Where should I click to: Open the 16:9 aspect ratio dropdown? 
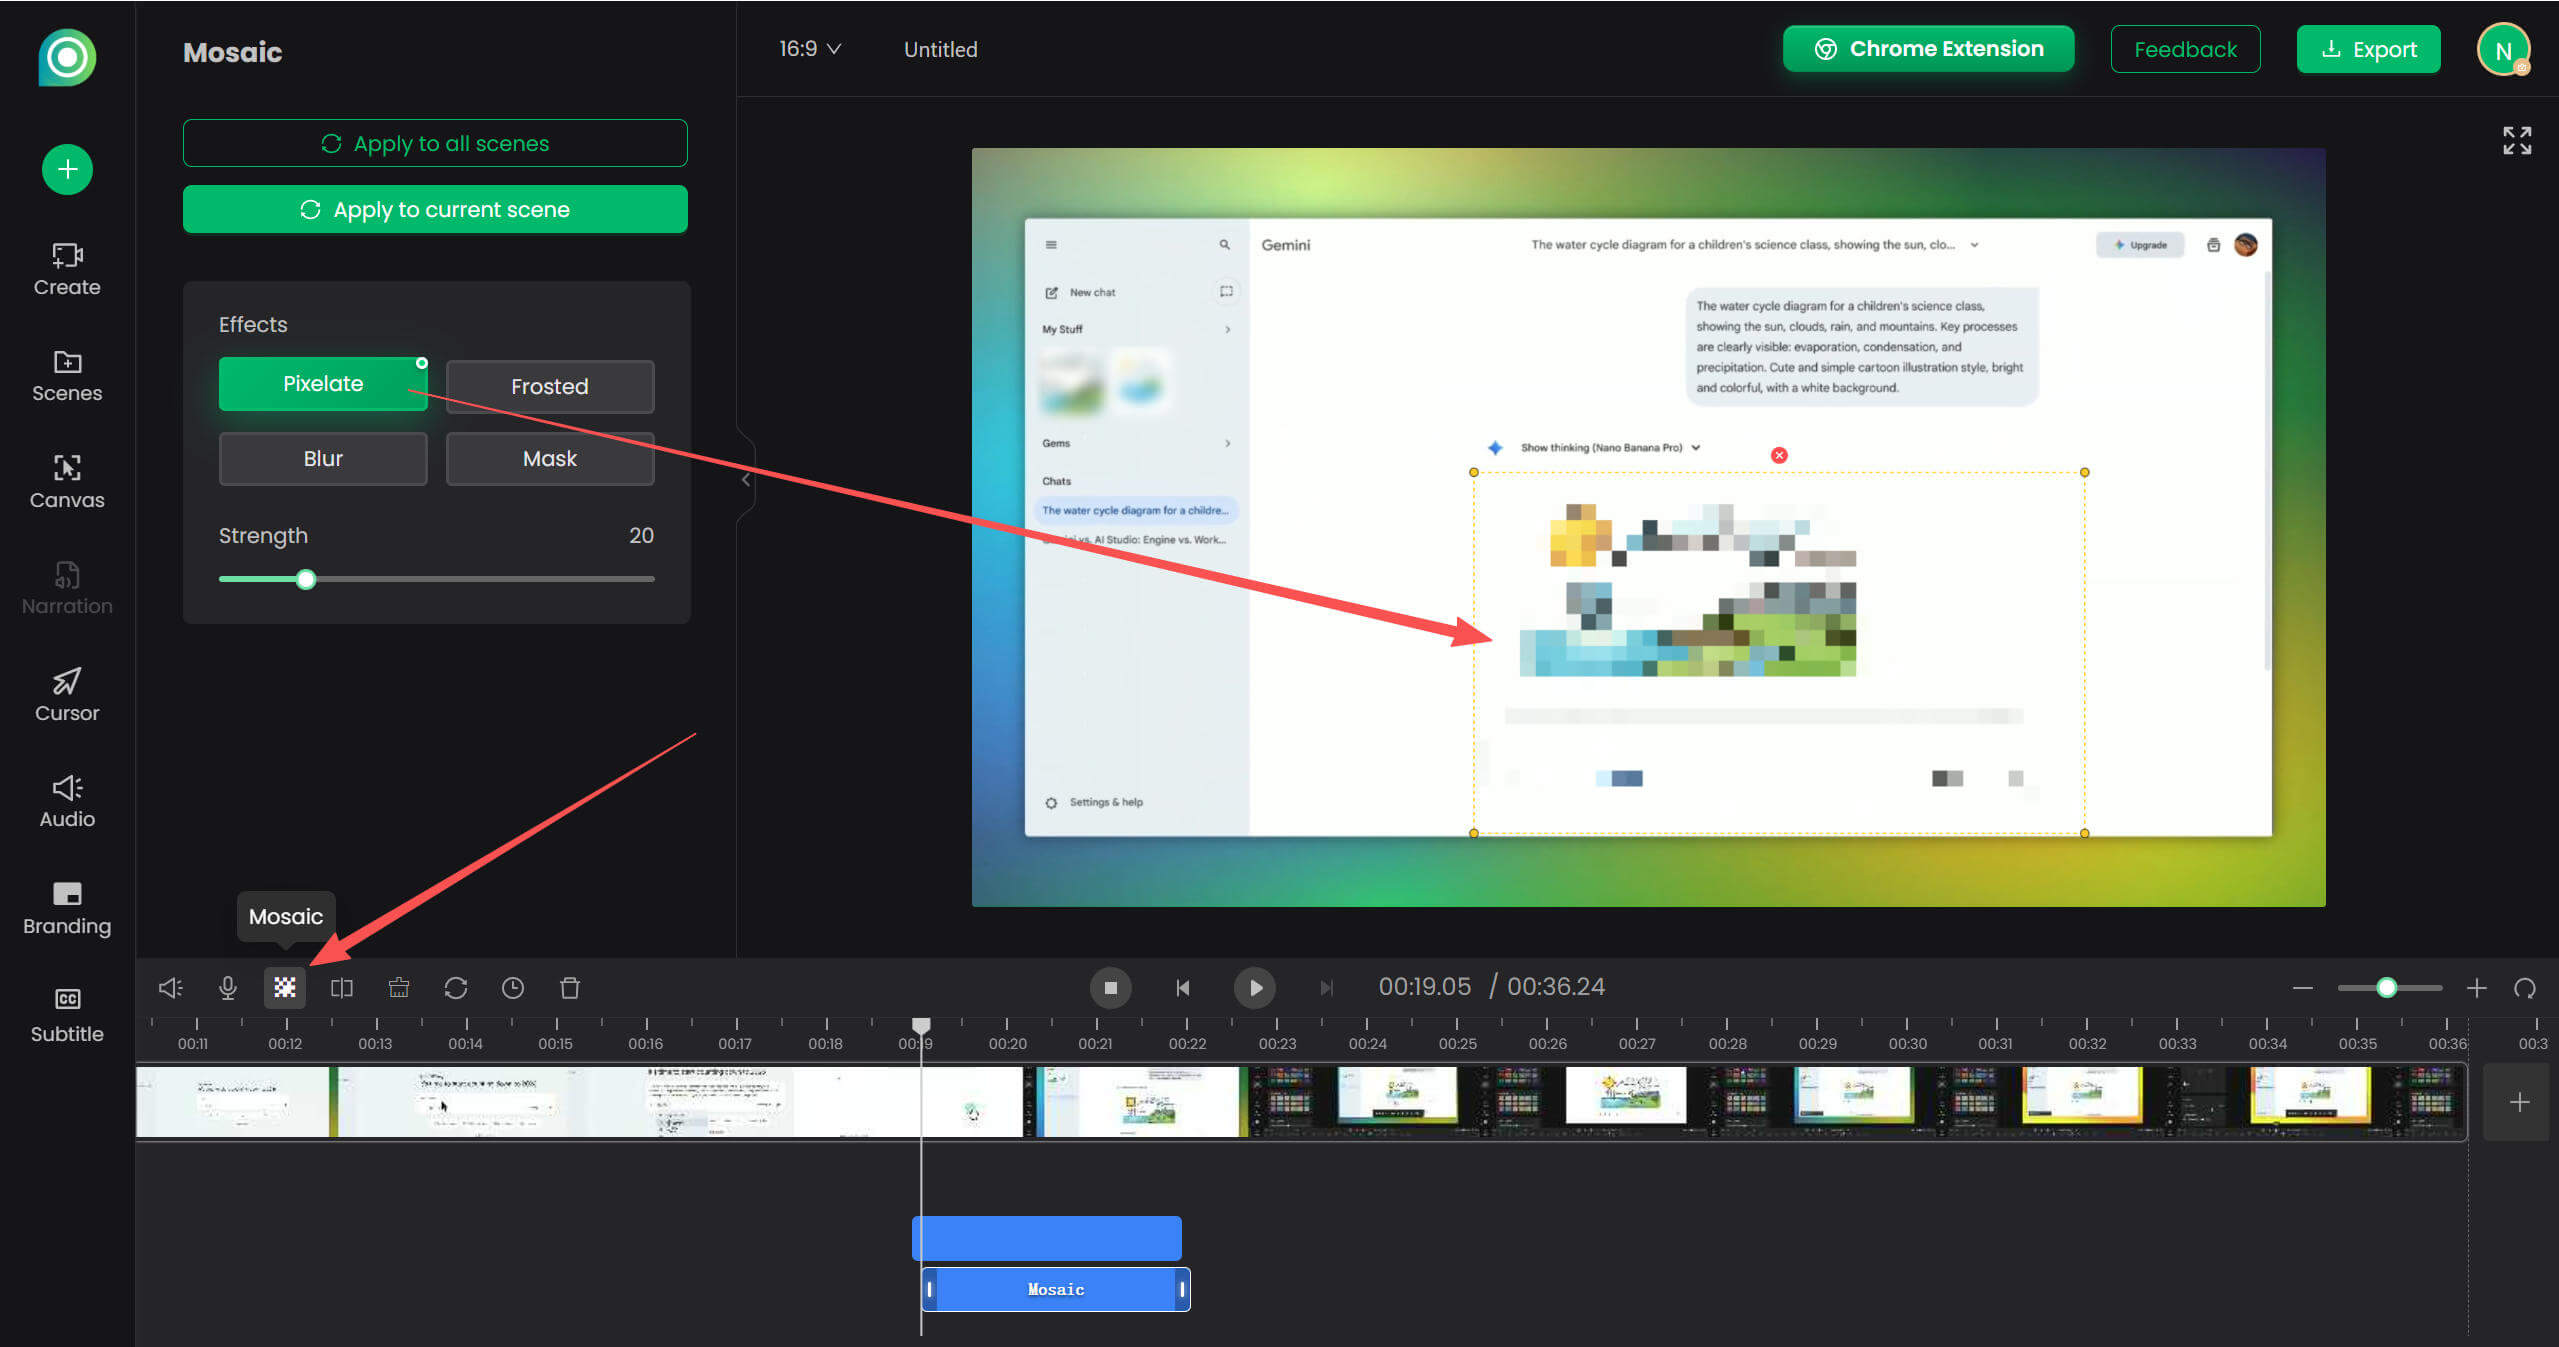tap(810, 49)
